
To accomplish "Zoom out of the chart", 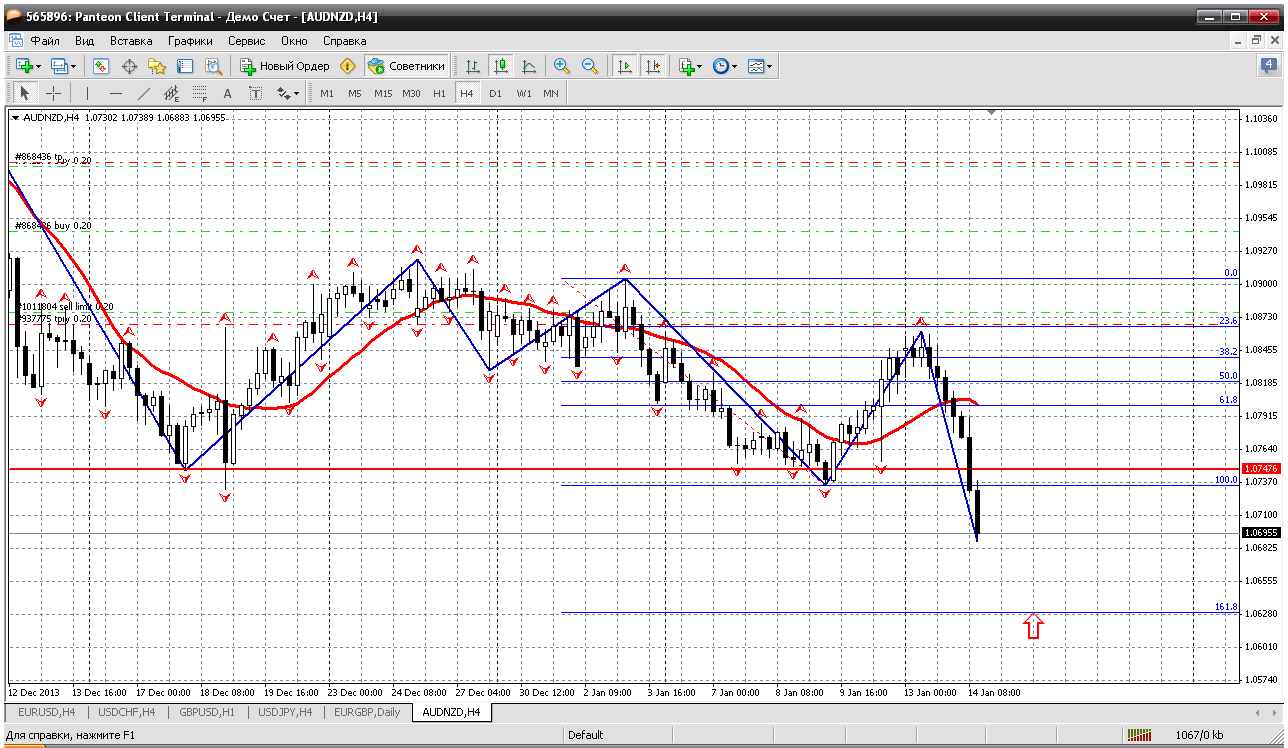I will (590, 66).
